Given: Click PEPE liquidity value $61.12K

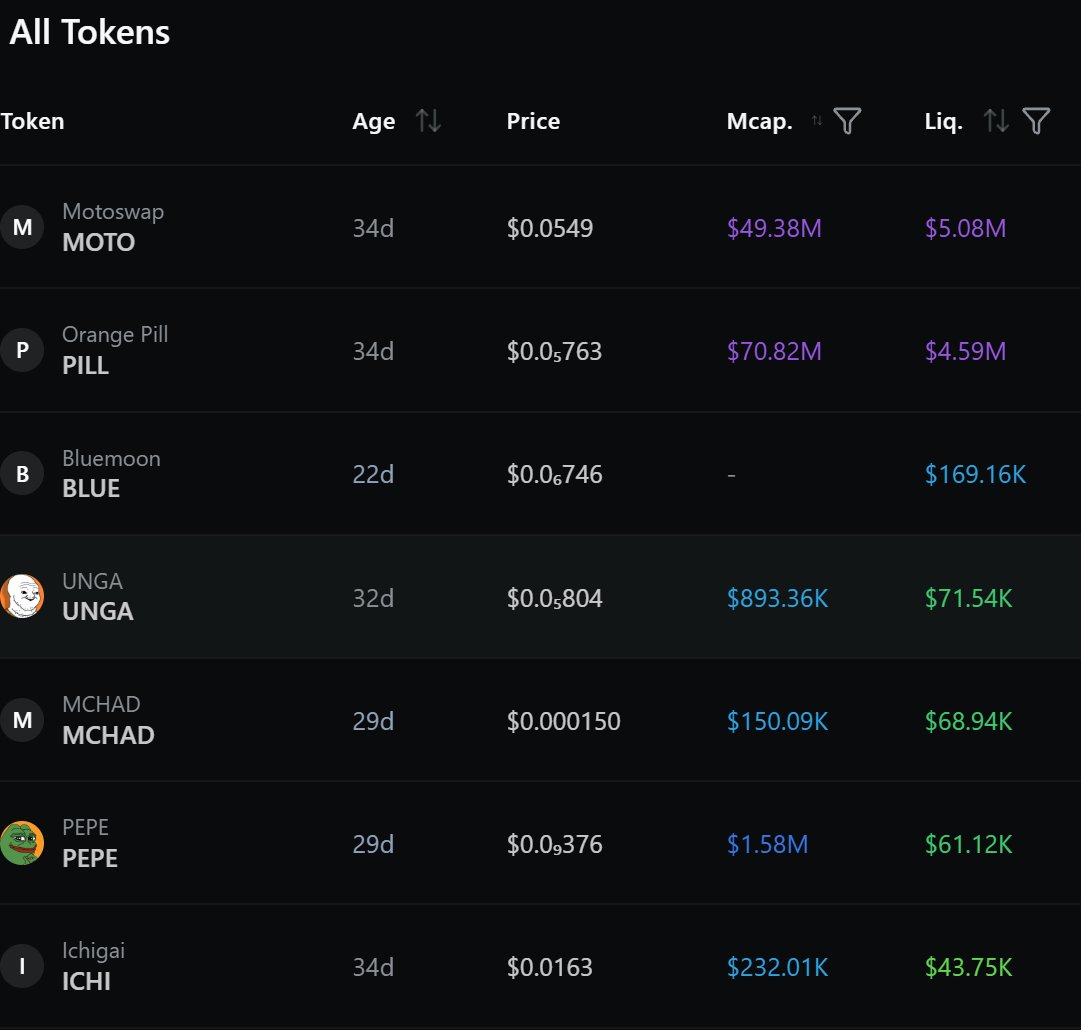Looking at the screenshot, I should point(968,844).
